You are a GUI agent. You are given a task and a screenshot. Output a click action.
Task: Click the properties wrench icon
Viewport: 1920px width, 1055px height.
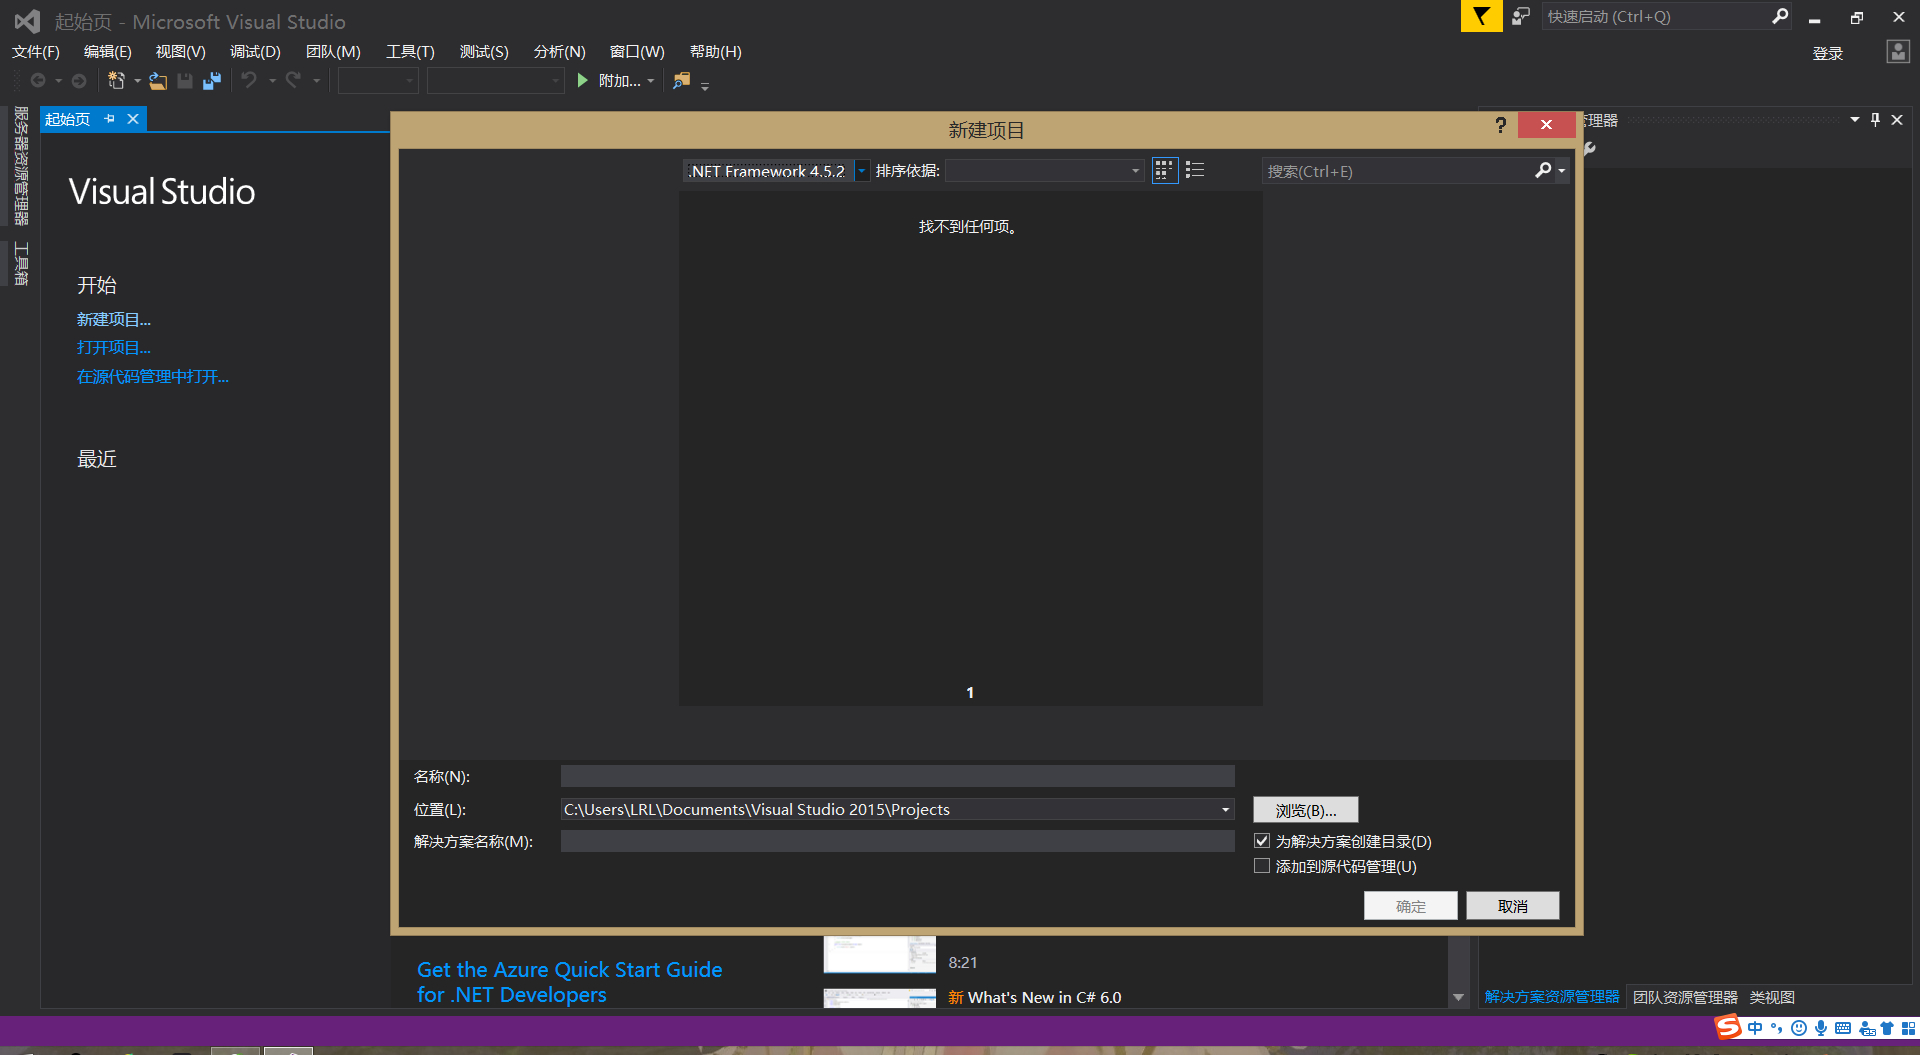click(1589, 148)
